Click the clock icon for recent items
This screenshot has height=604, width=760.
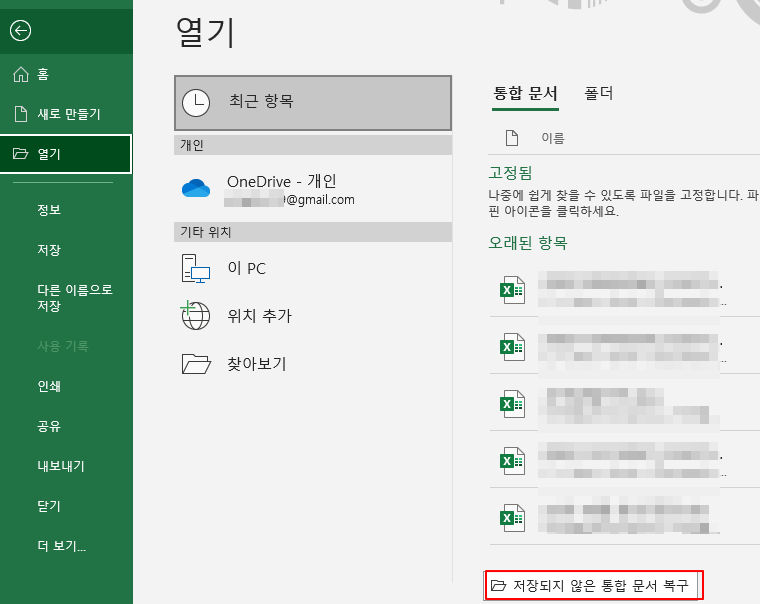[196, 103]
